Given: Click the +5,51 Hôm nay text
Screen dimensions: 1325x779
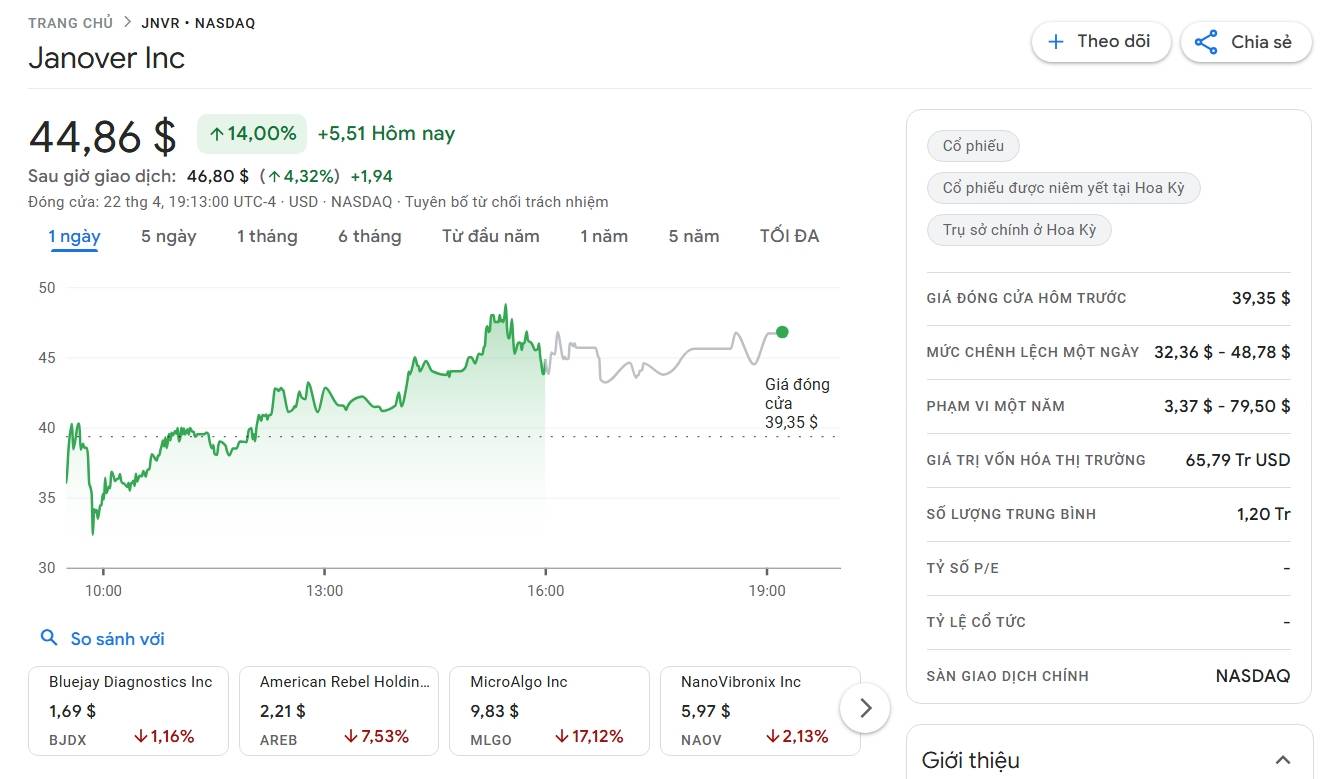Looking at the screenshot, I should point(386,134).
